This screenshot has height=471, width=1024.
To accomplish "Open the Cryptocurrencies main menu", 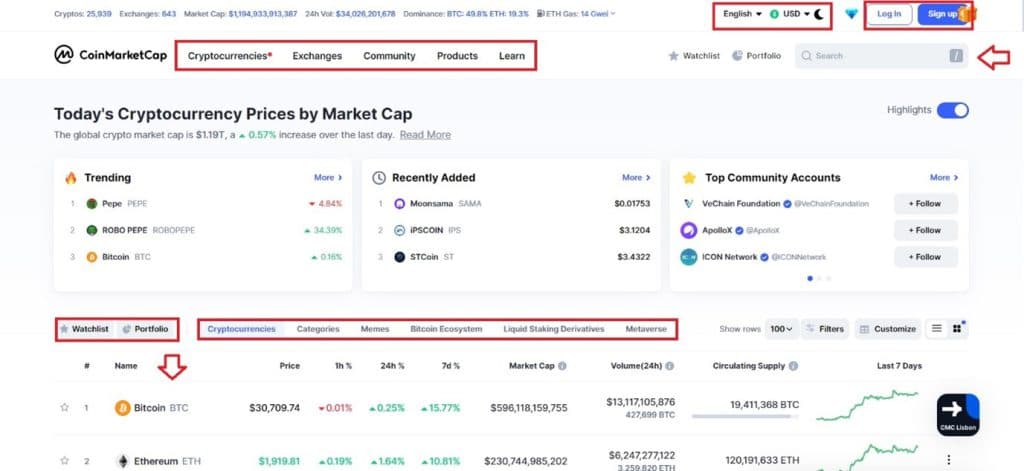I will click(x=230, y=56).
